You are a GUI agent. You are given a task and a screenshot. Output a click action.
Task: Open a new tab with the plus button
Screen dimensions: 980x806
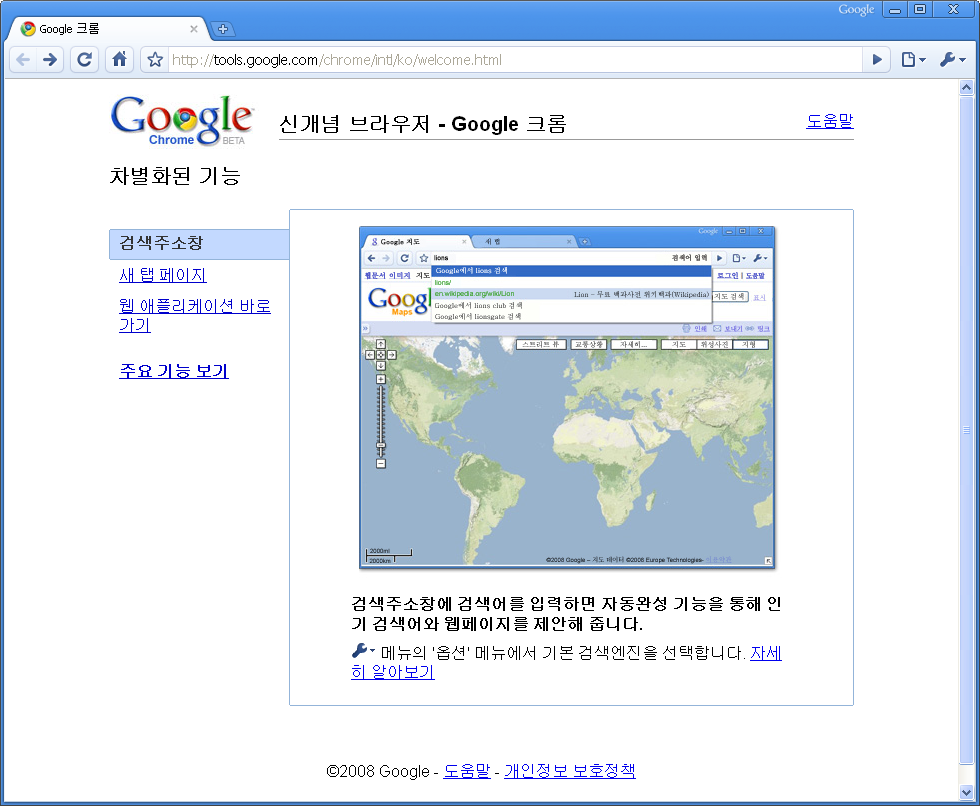click(x=222, y=29)
